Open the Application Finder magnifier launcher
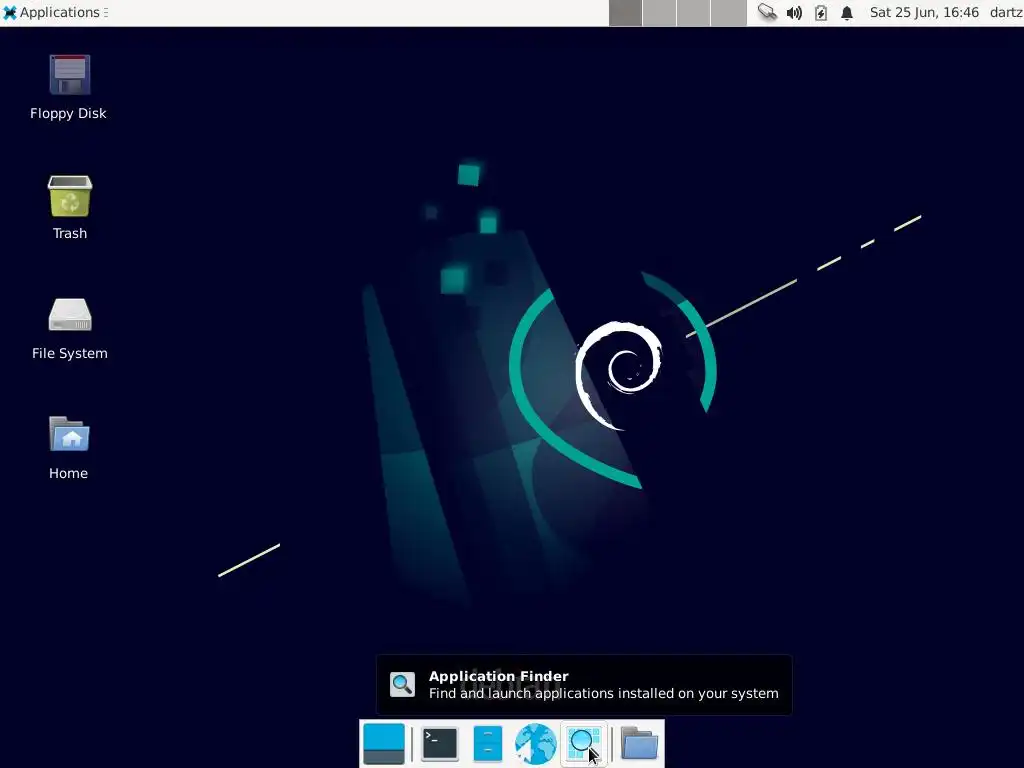The height and width of the screenshot is (768, 1024). [584, 744]
